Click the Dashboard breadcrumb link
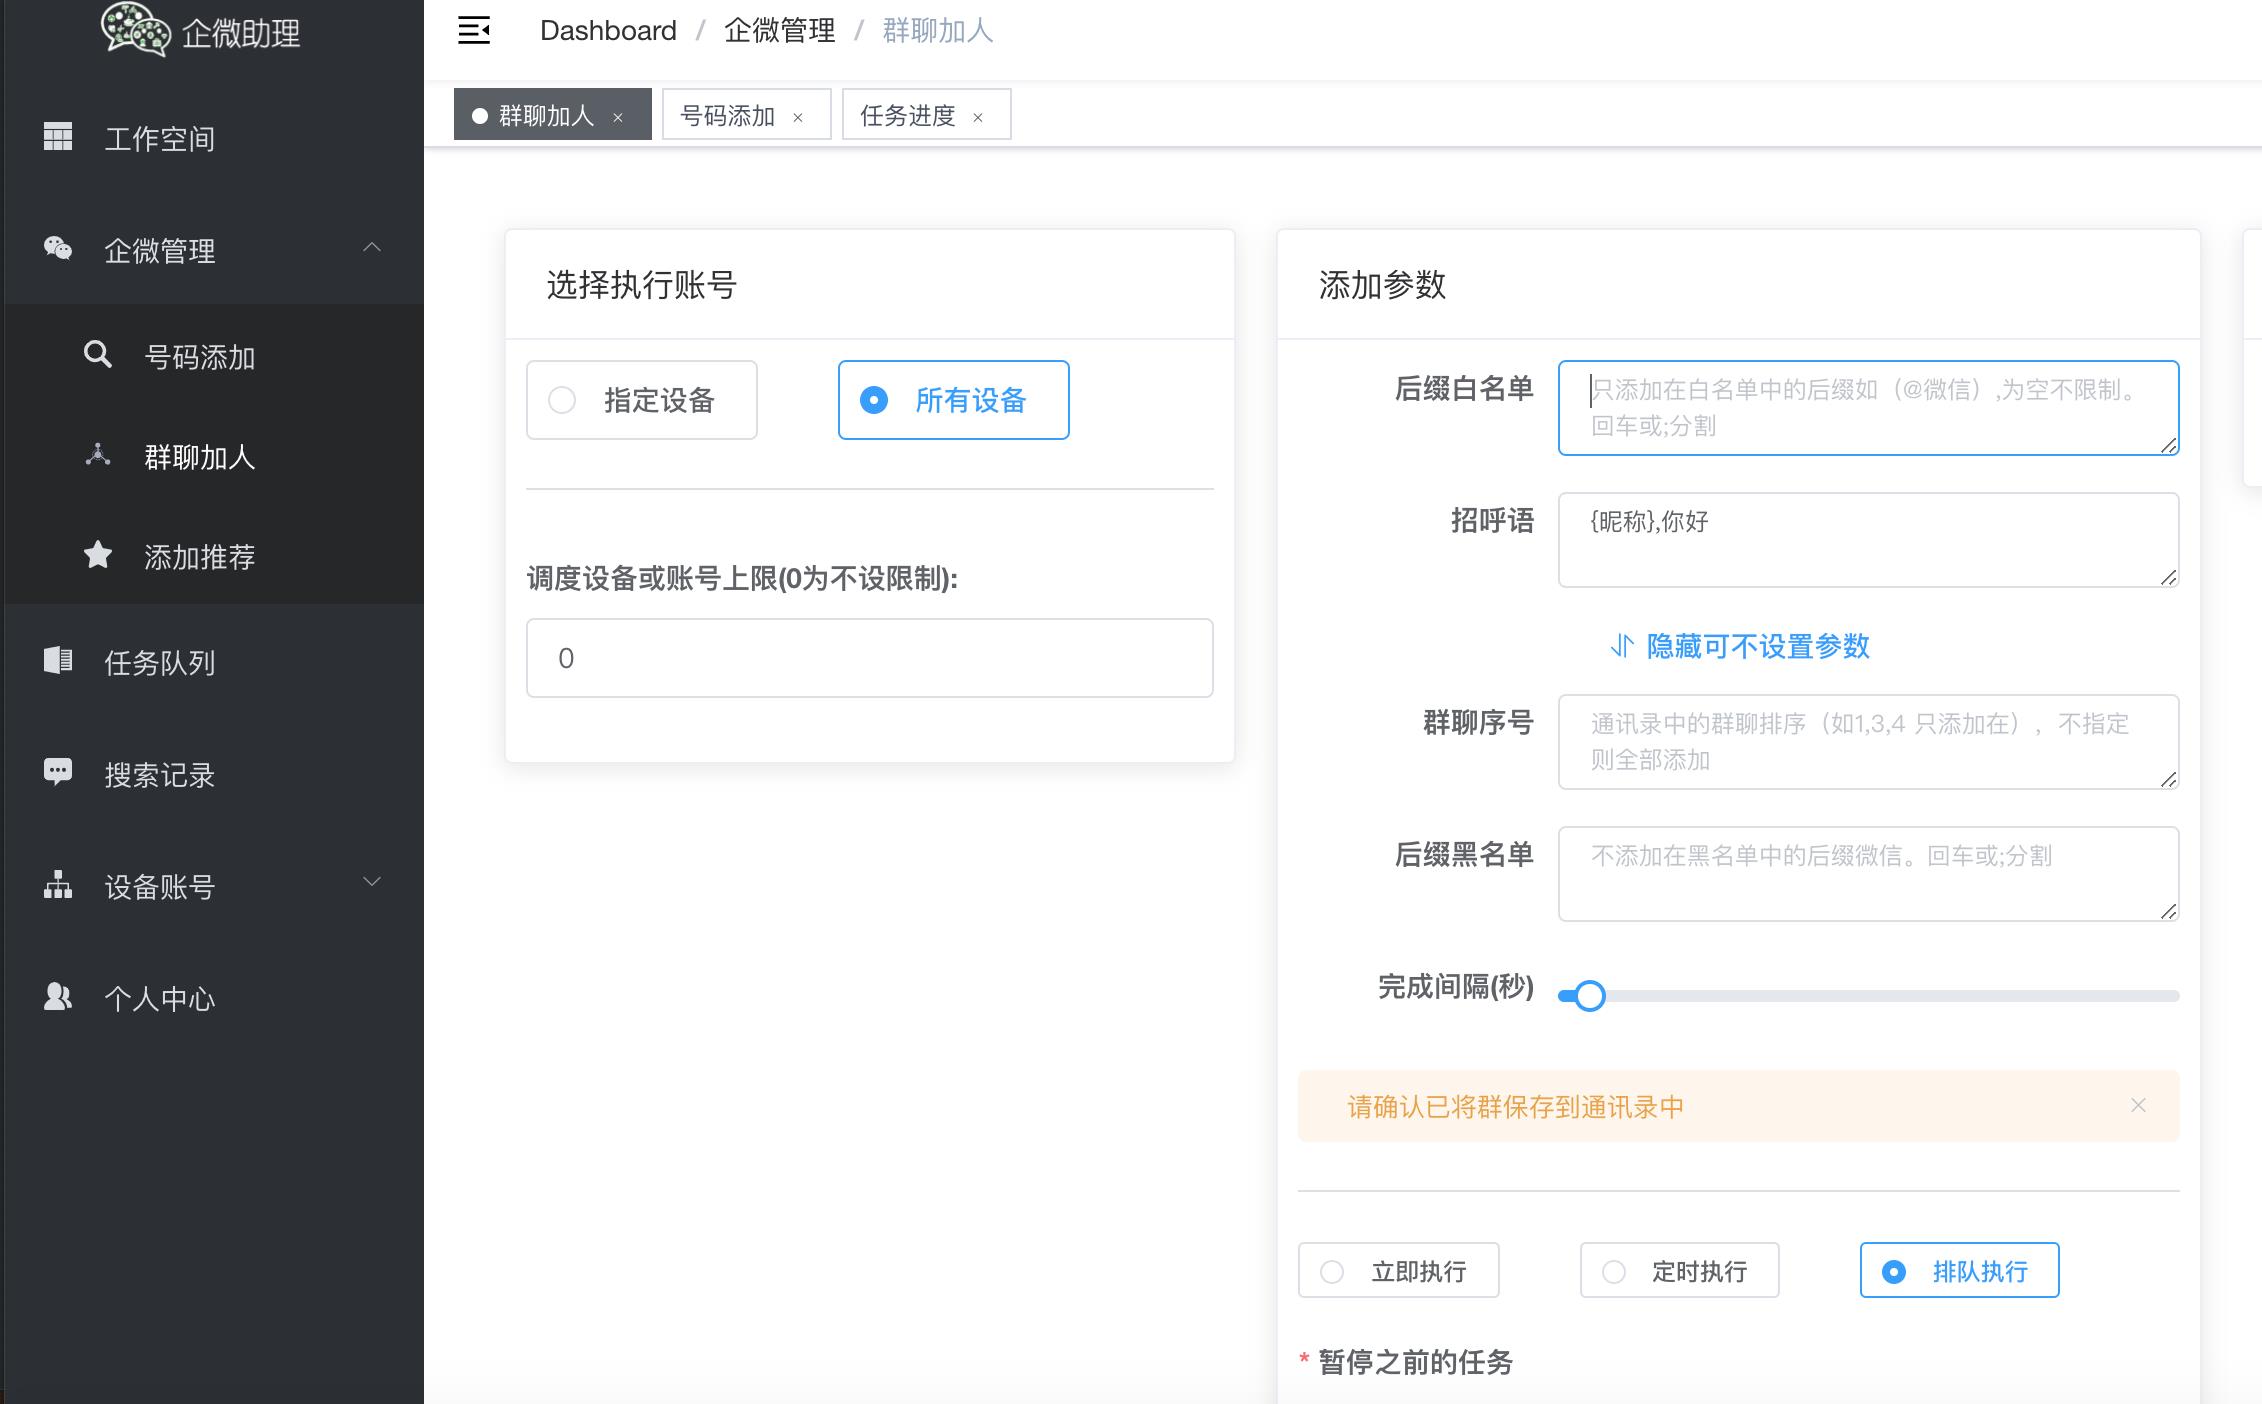The image size is (2262, 1404). (x=608, y=31)
